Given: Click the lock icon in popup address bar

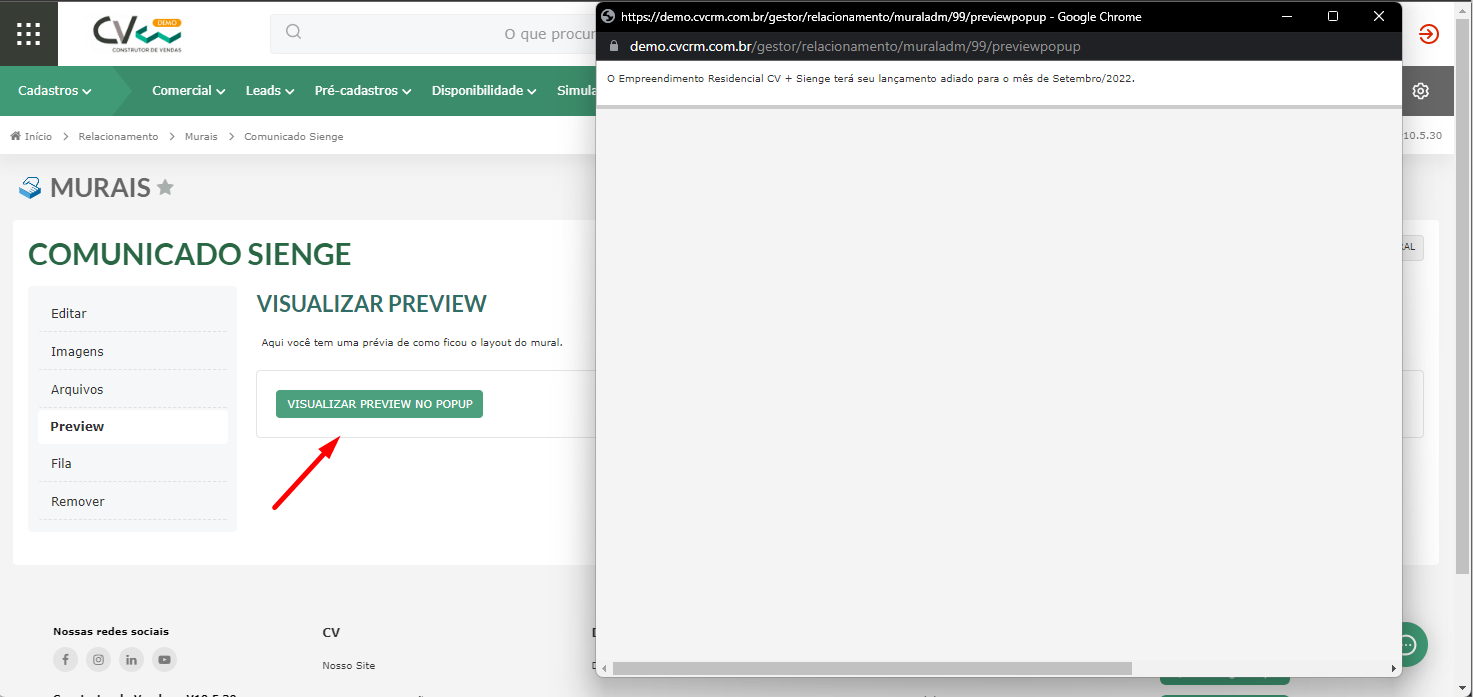Looking at the screenshot, I should (x=615, y=46).
